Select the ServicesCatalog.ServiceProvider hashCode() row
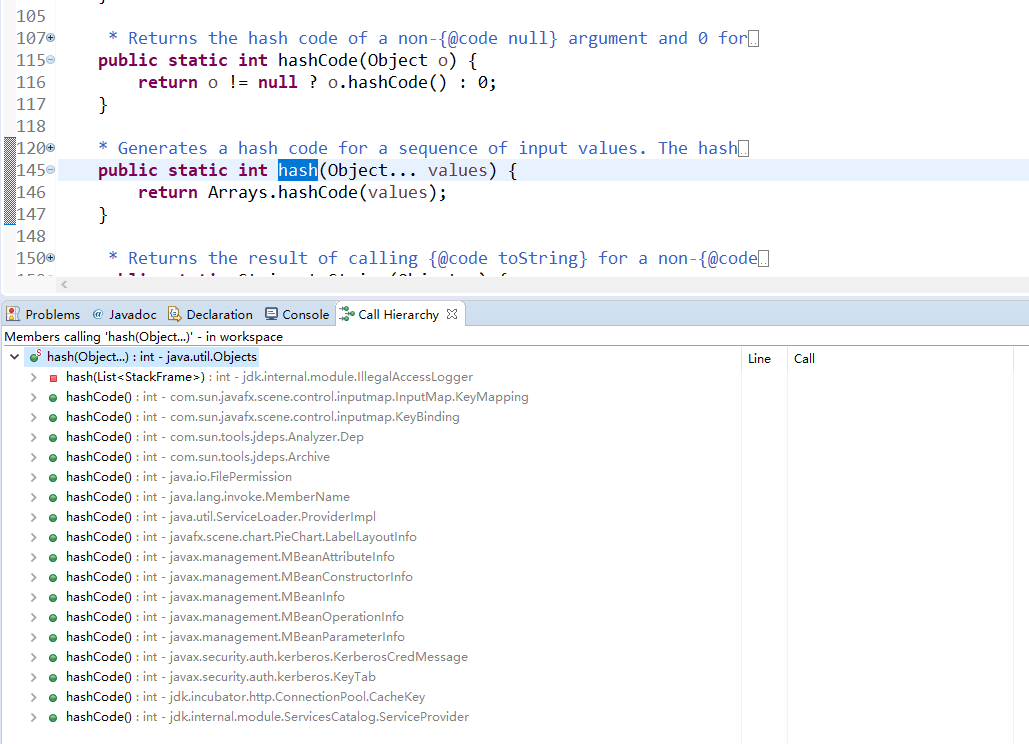The height and width of the screenshot is (744, 1029). (x=259, y=717)
